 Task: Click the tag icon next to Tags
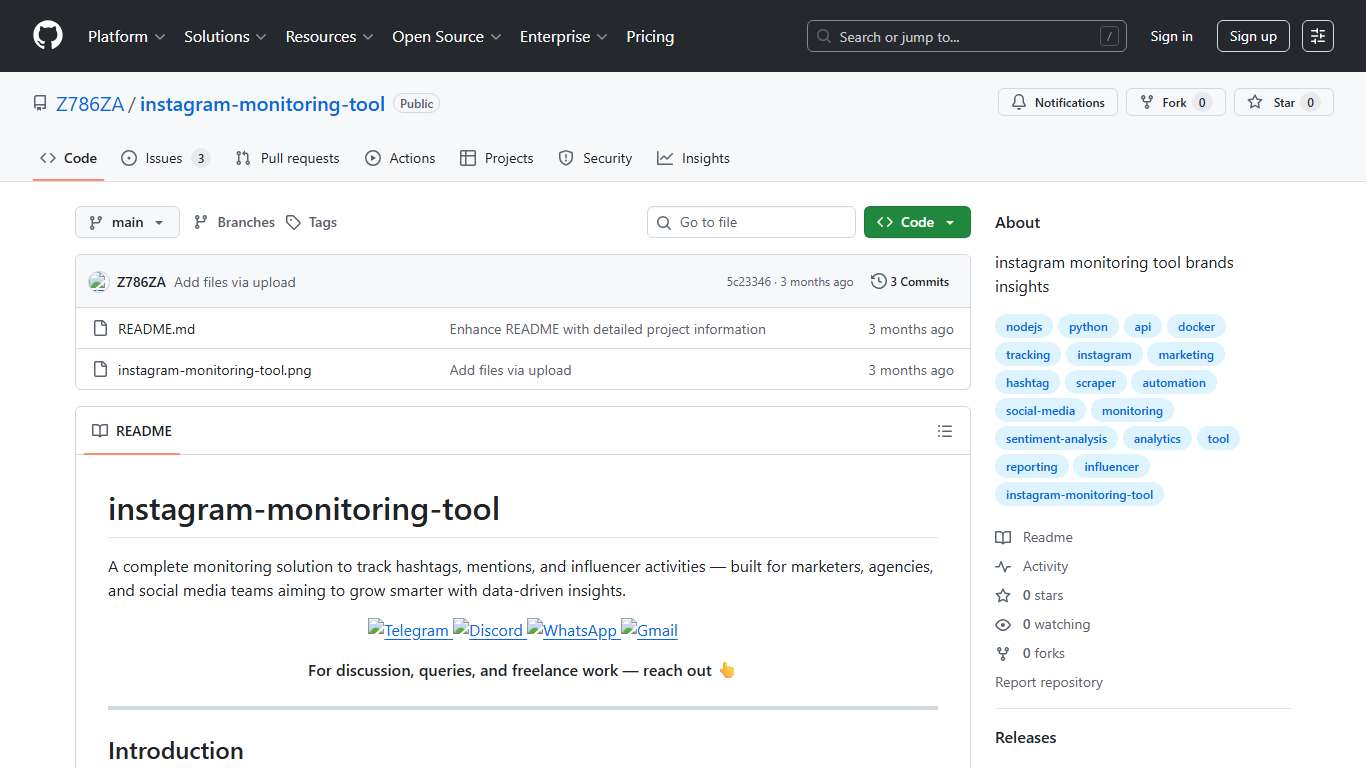(x=293, y=221)
